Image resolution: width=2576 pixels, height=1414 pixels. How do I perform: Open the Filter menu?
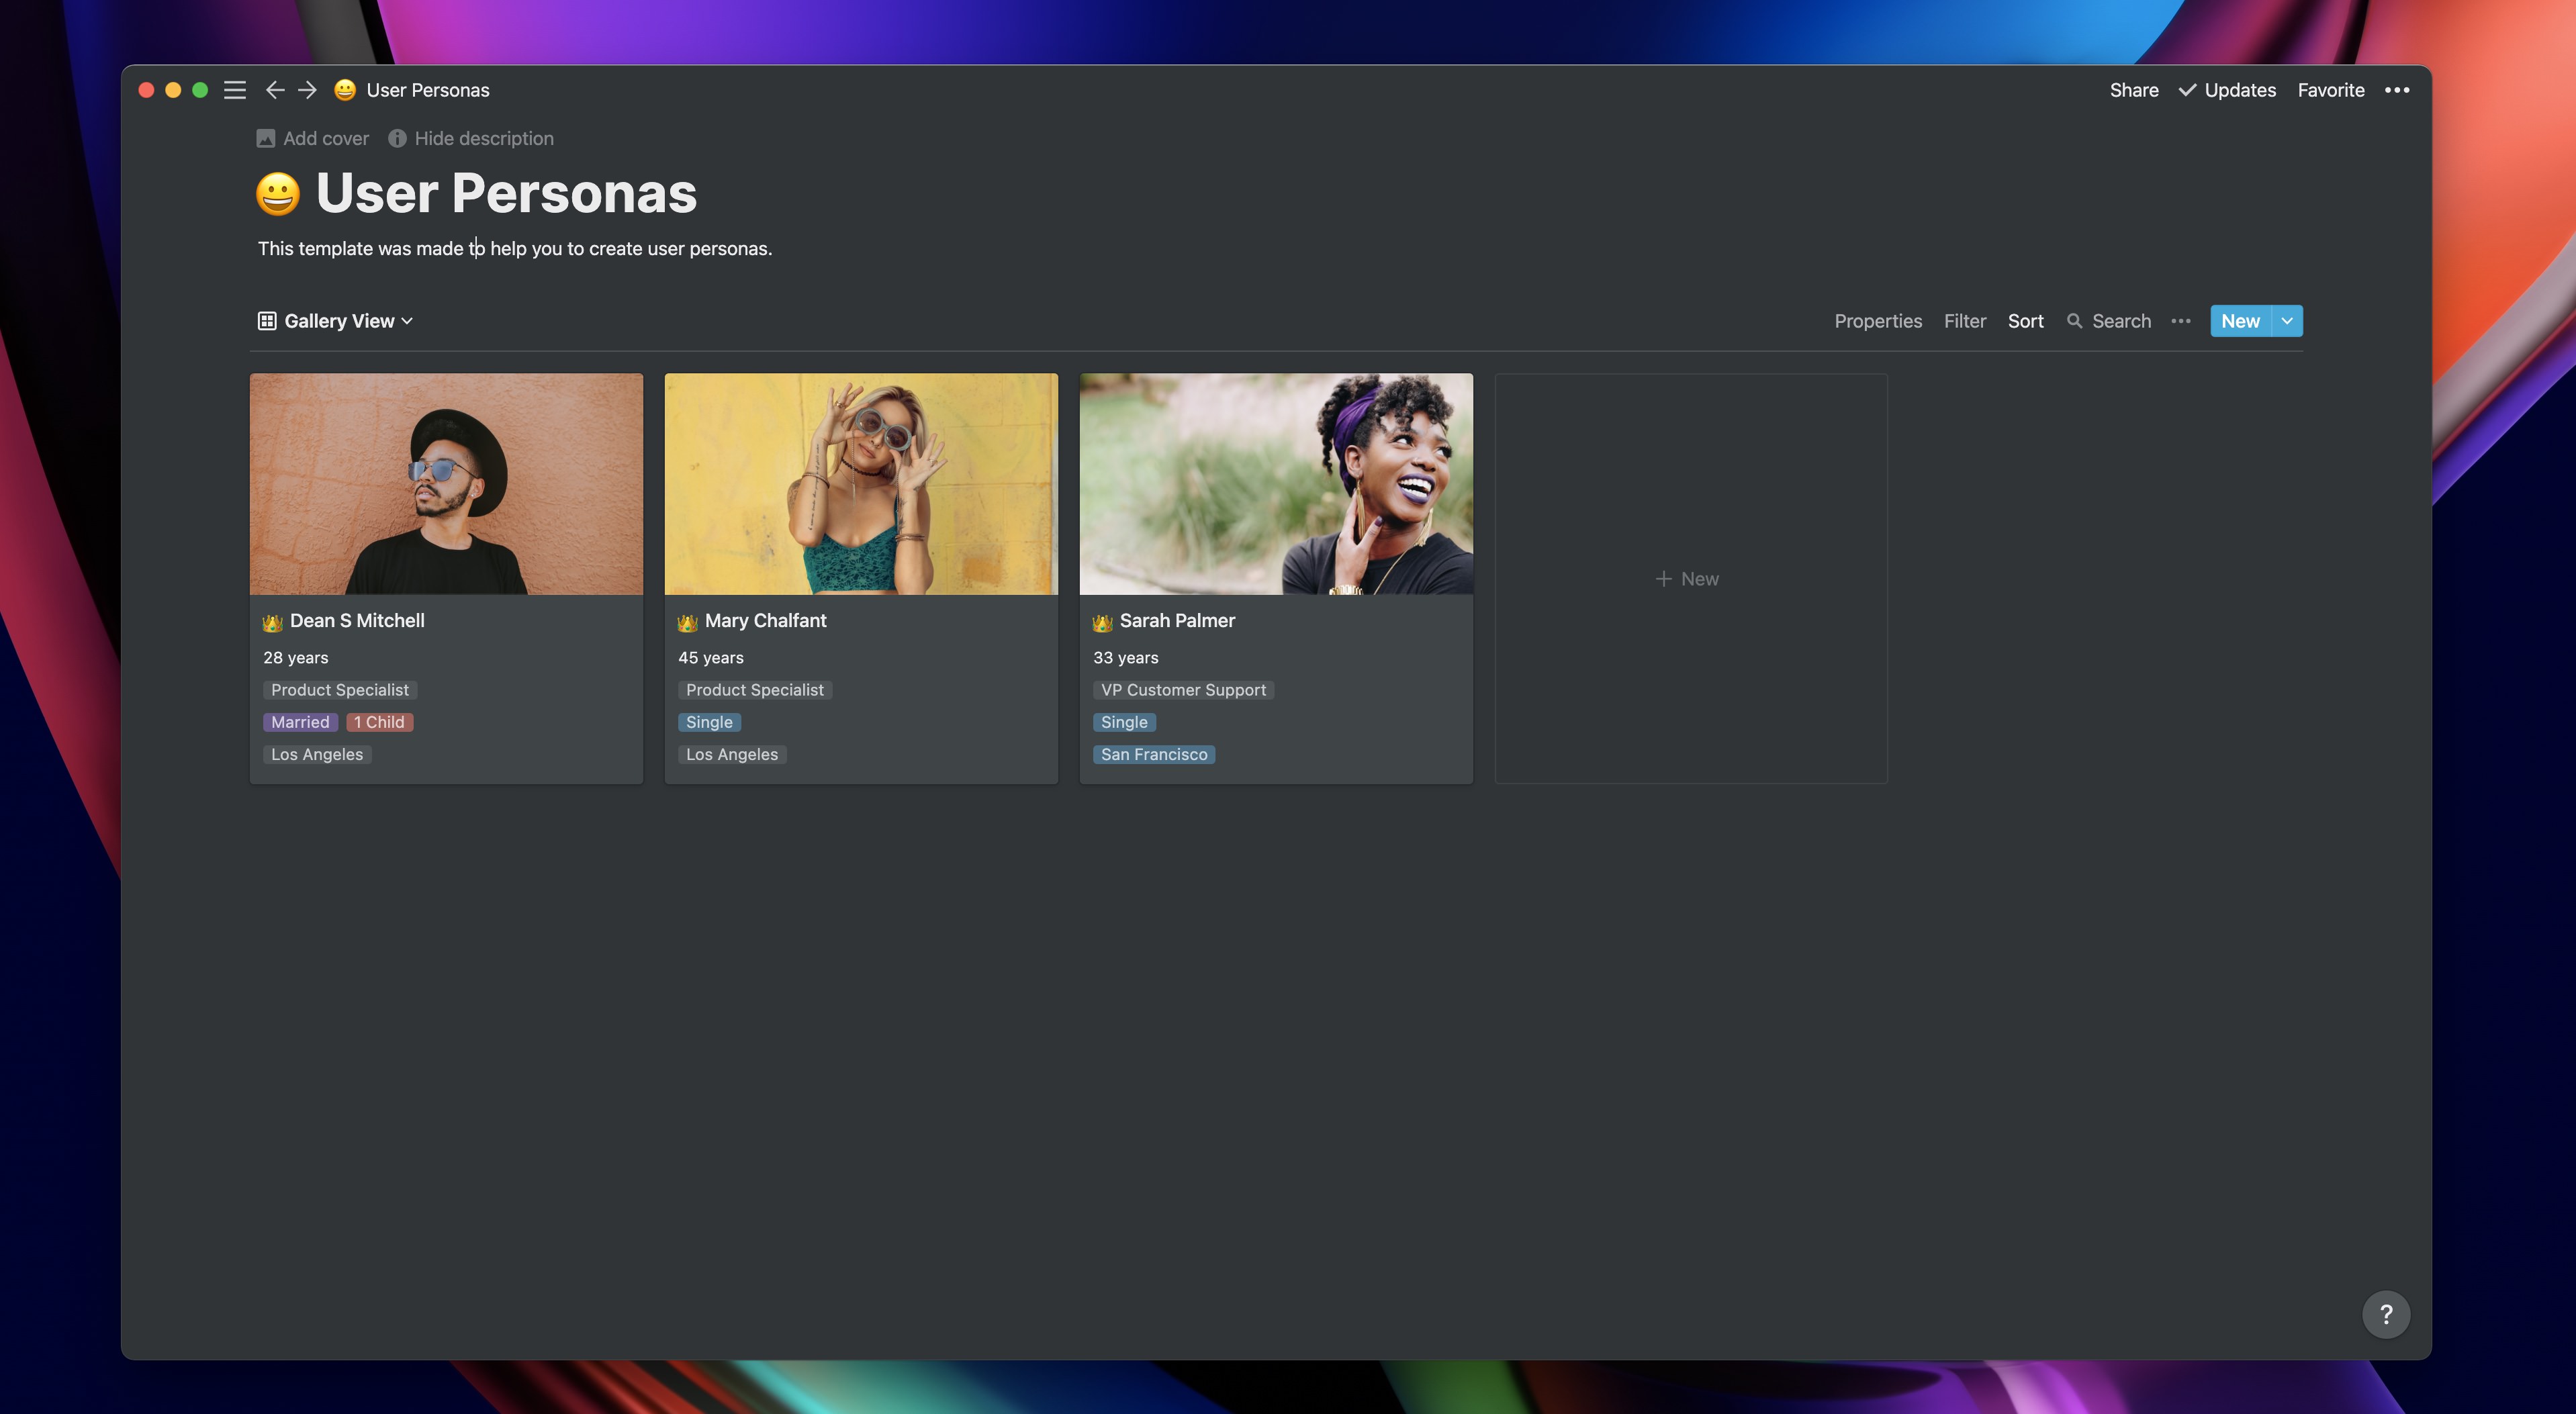pyautogui.click(x=1964, y=321)
